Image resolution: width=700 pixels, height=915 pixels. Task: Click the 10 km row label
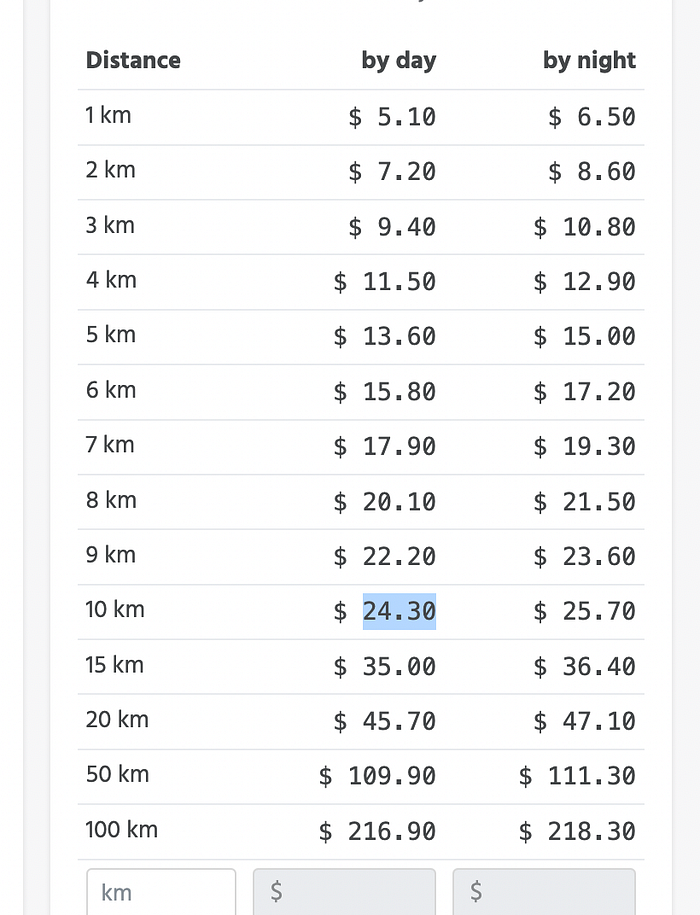pos(115,609)
